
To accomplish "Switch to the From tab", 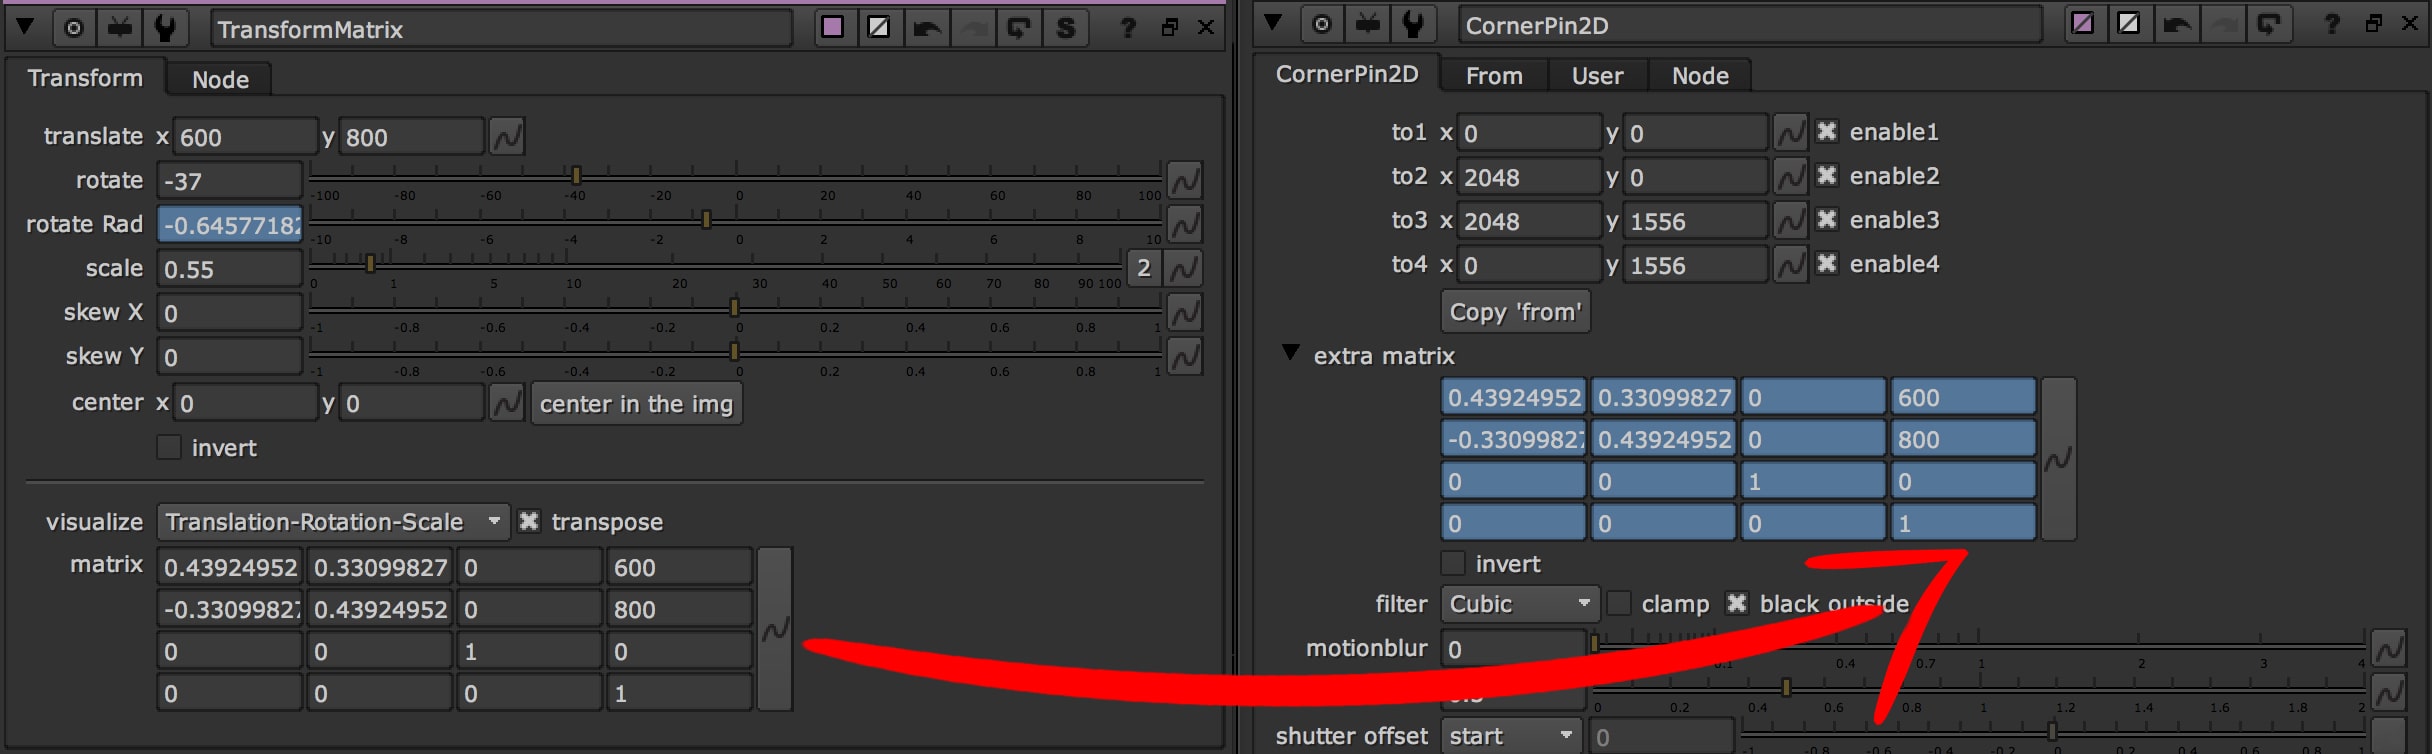I will tap(1494, 76).
